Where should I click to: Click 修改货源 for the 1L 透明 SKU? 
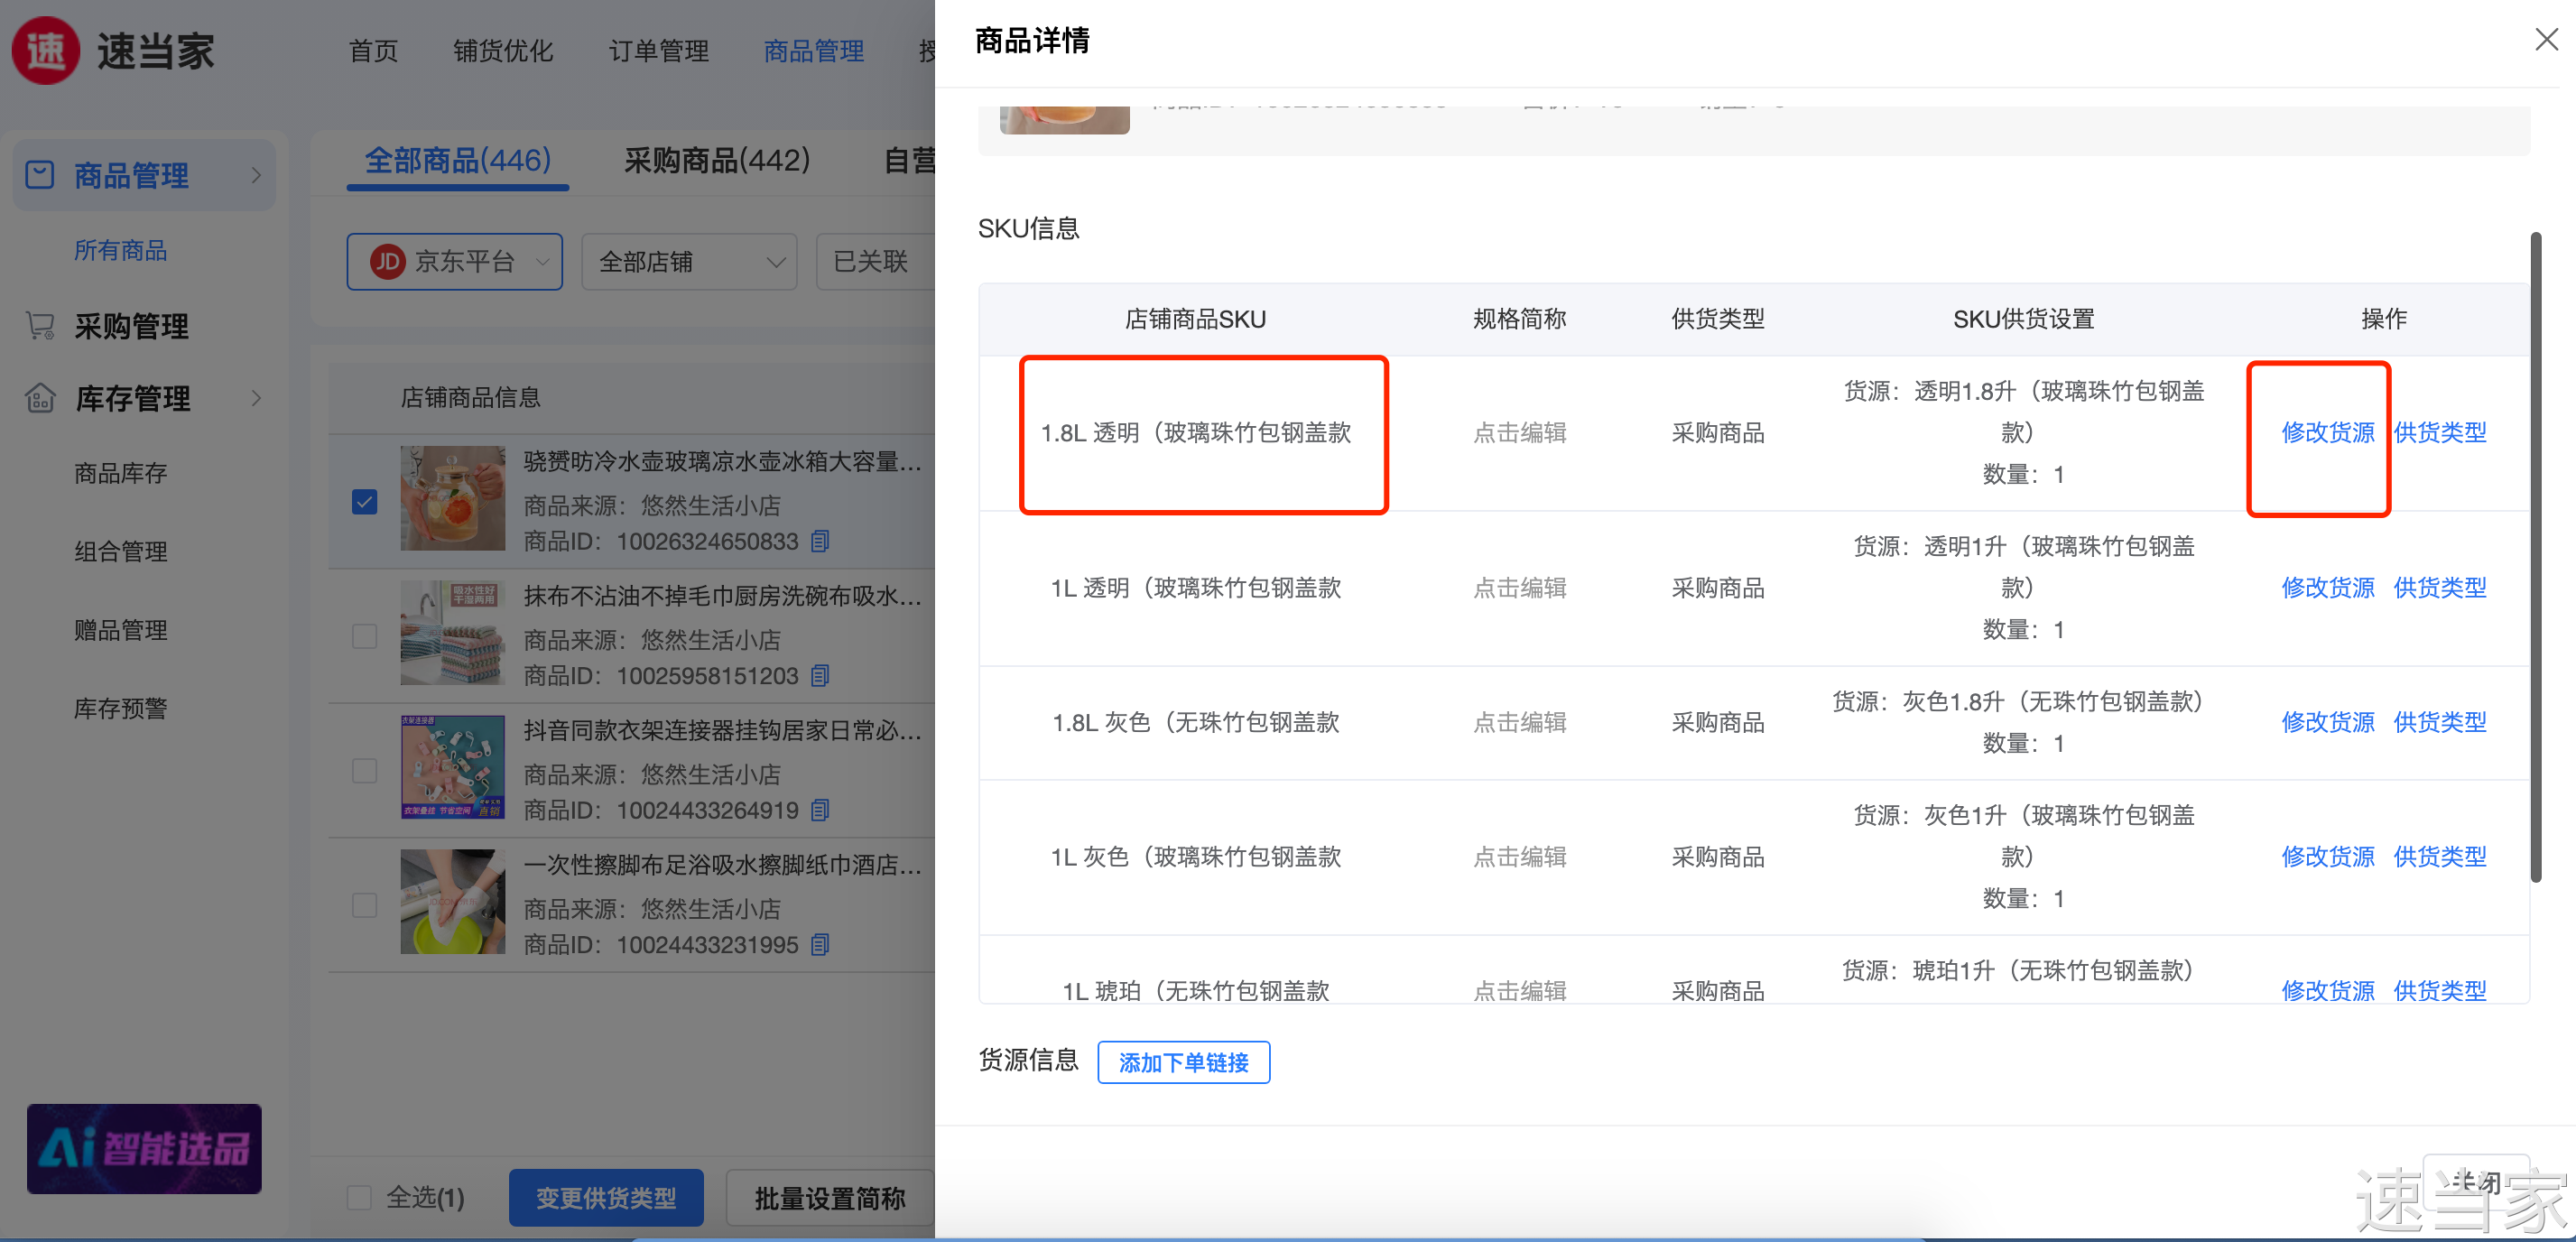point(2327,588)
